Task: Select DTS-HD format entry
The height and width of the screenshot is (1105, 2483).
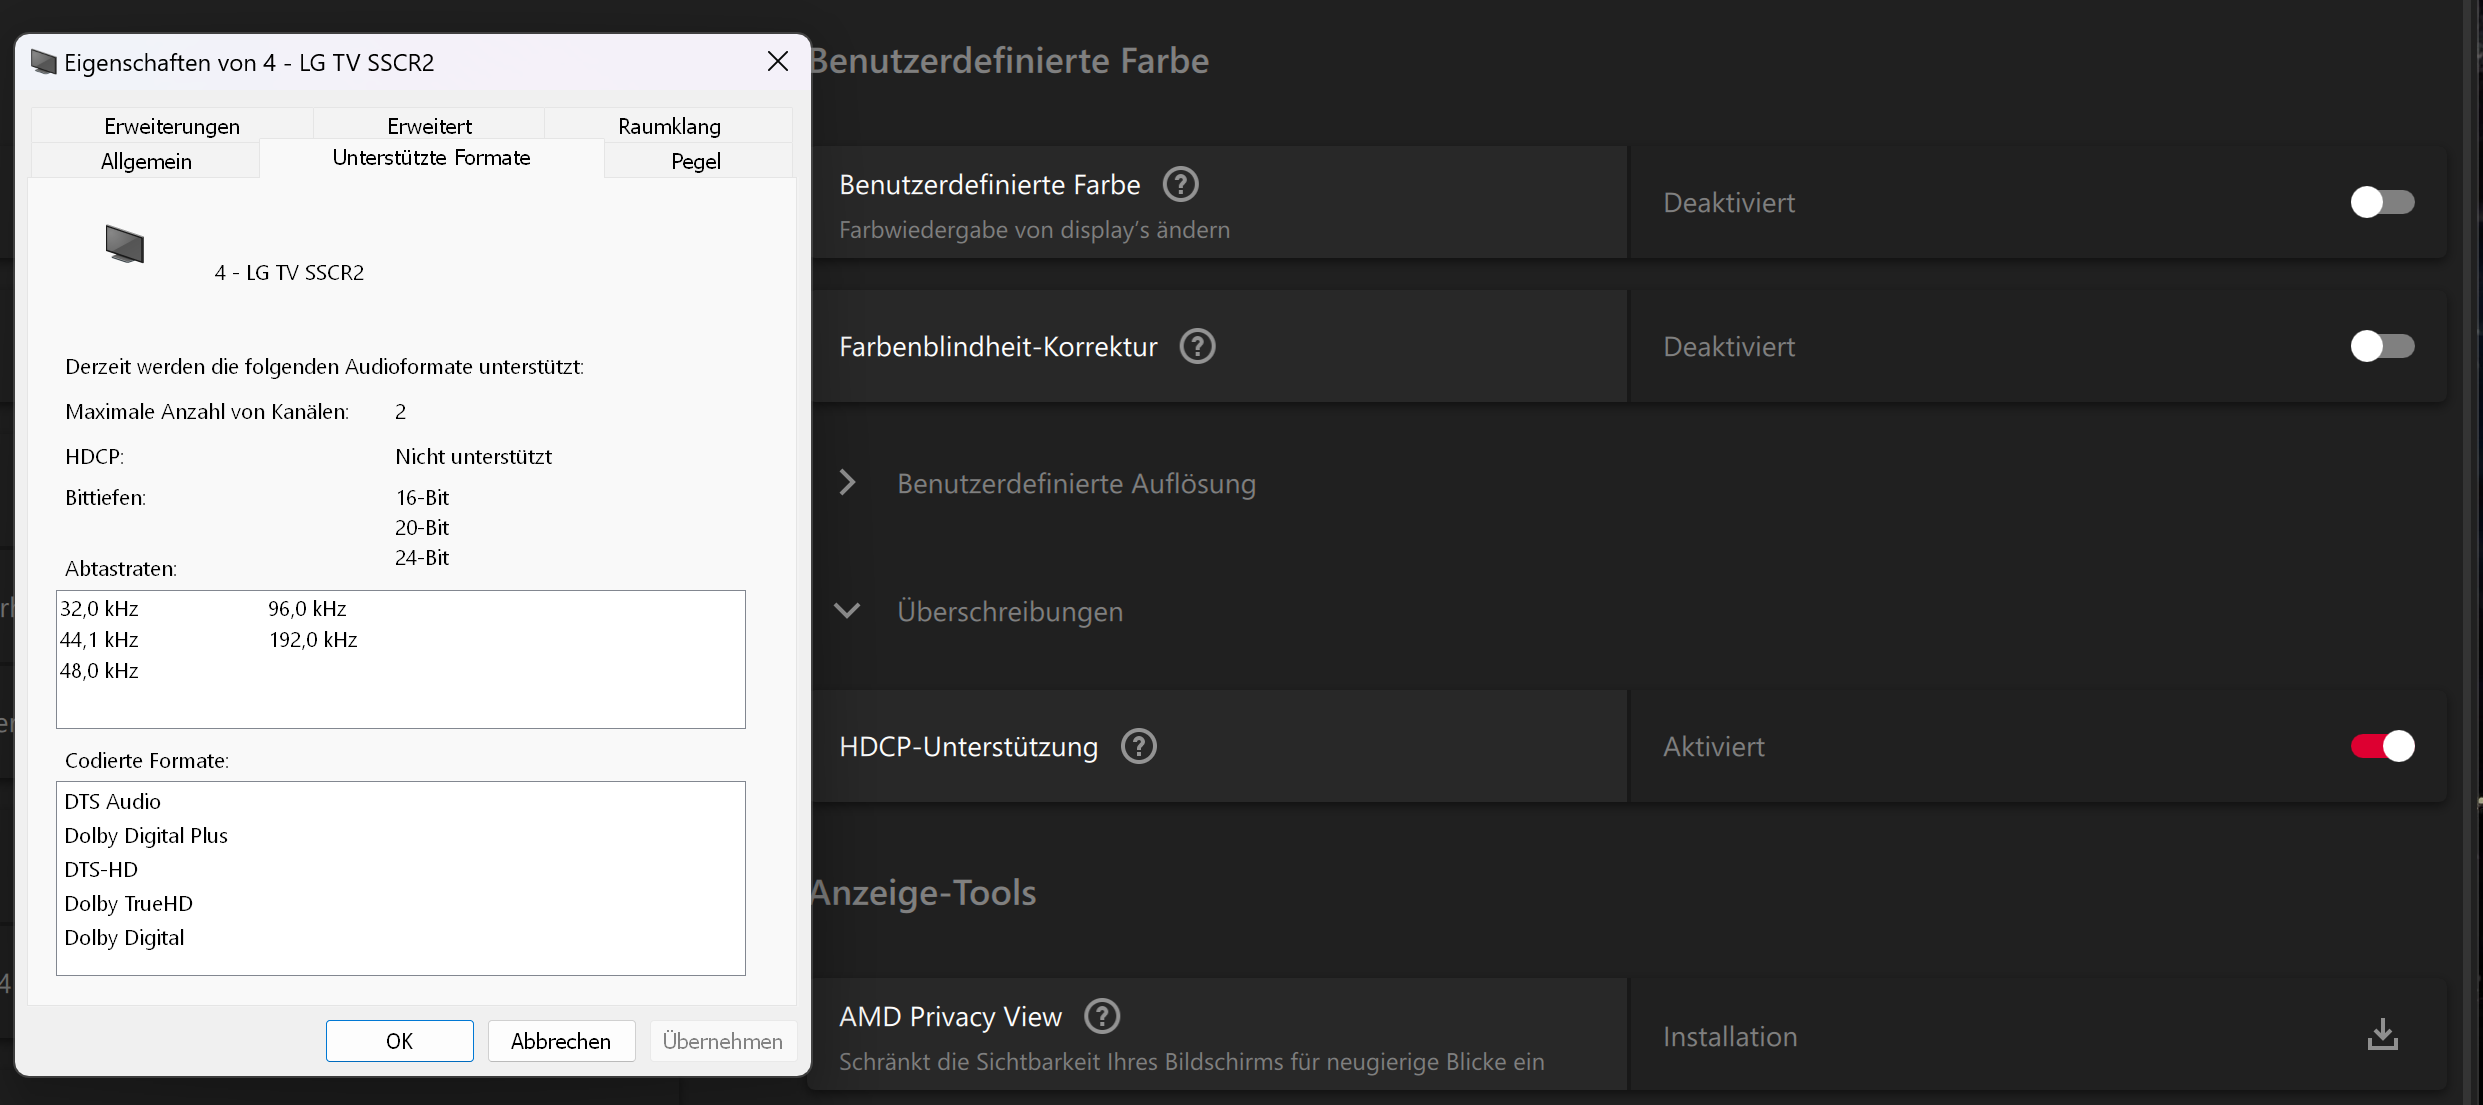Action: 101,869
